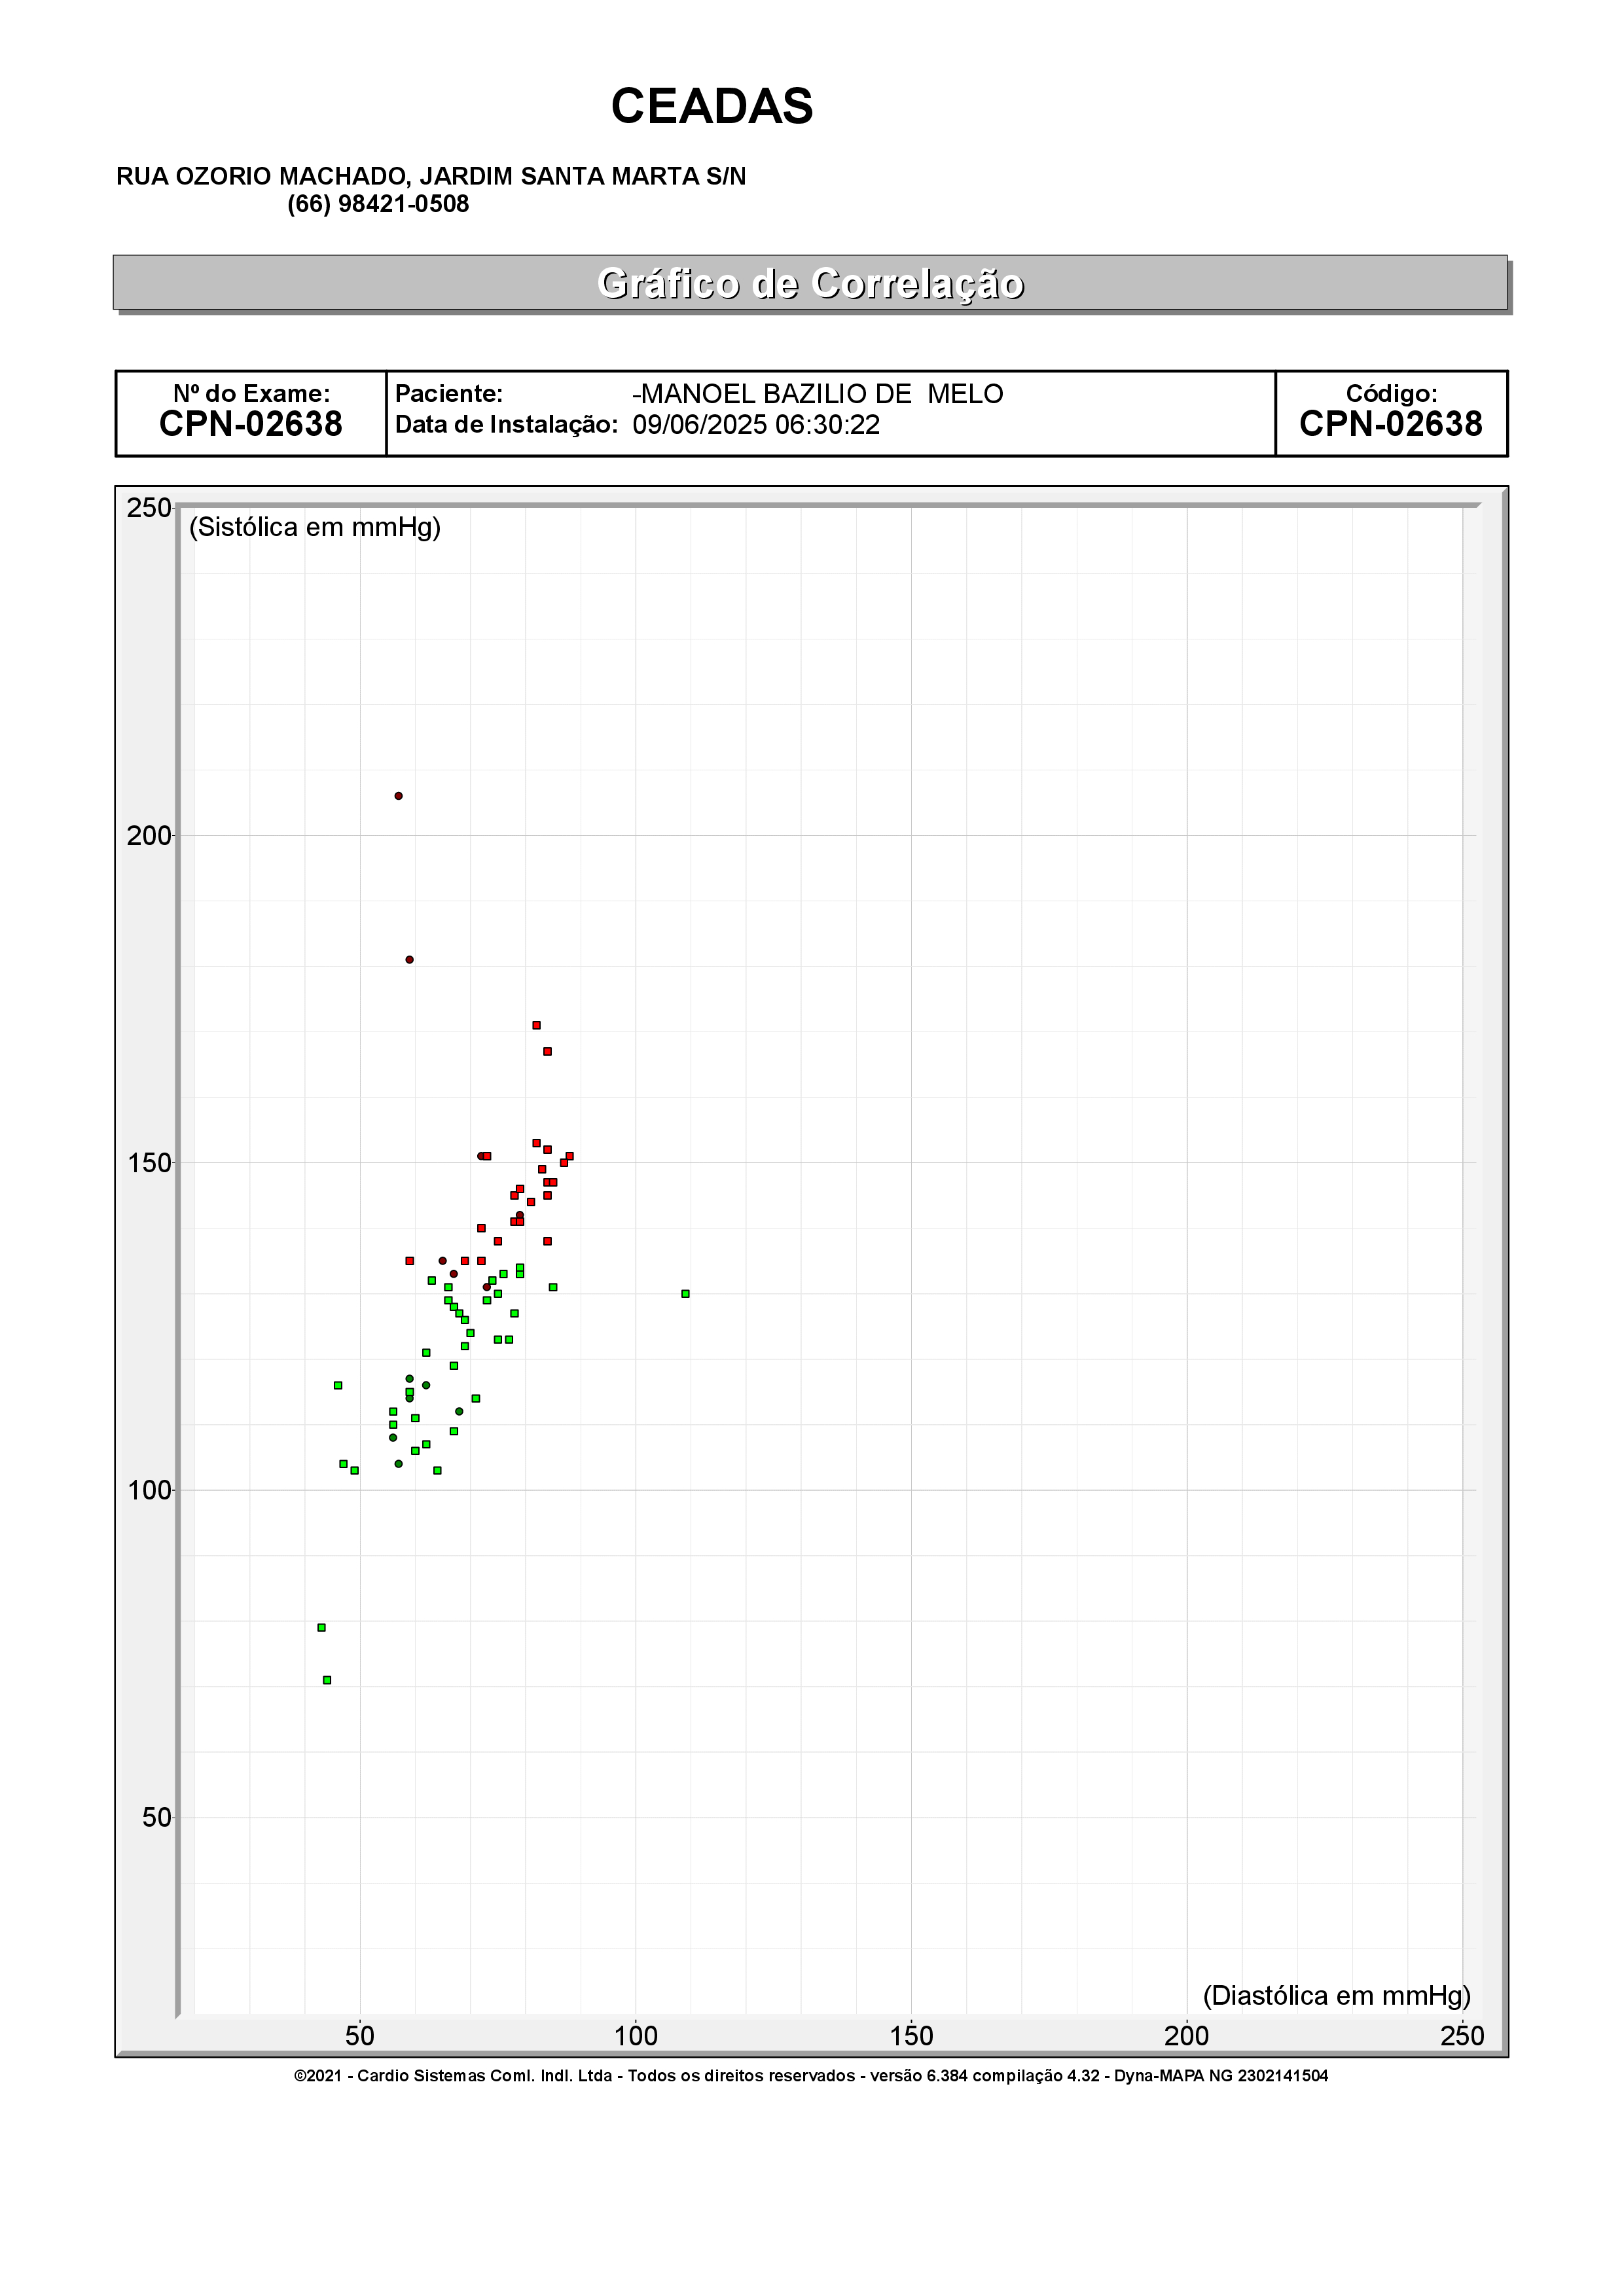Click the Data de Instalação: label

[x=506, y=425]
